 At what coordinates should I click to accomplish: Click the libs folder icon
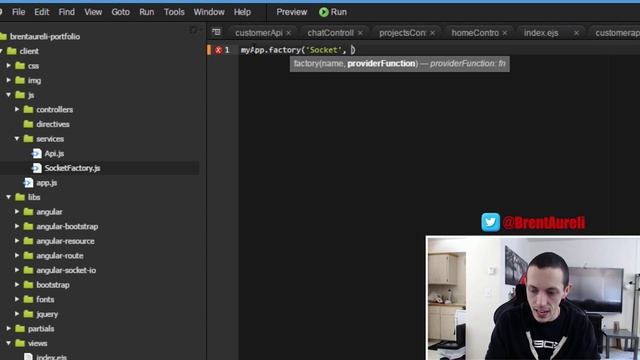coord(20,197)
